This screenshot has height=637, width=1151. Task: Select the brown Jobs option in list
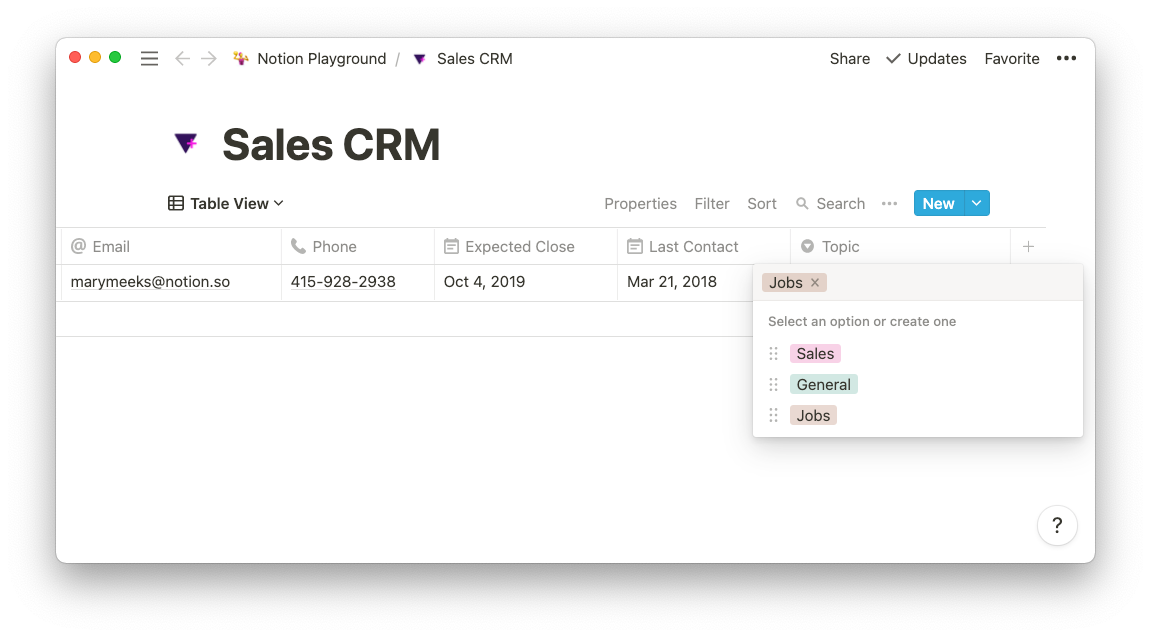[813, 415]
